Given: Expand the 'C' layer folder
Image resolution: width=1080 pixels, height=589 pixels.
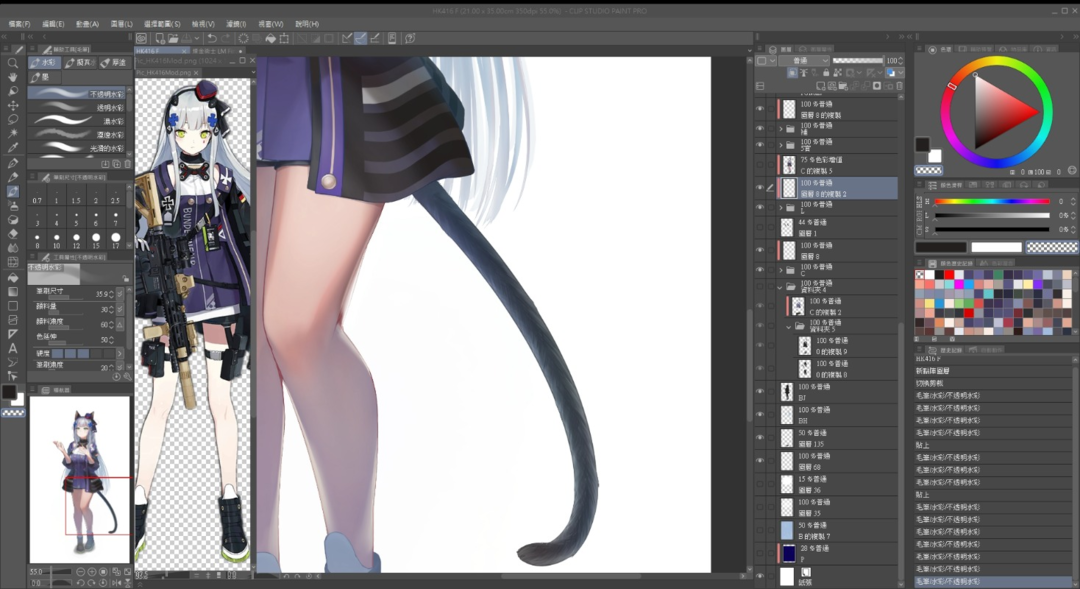Looking at the screenshot, I should [781, 270].
